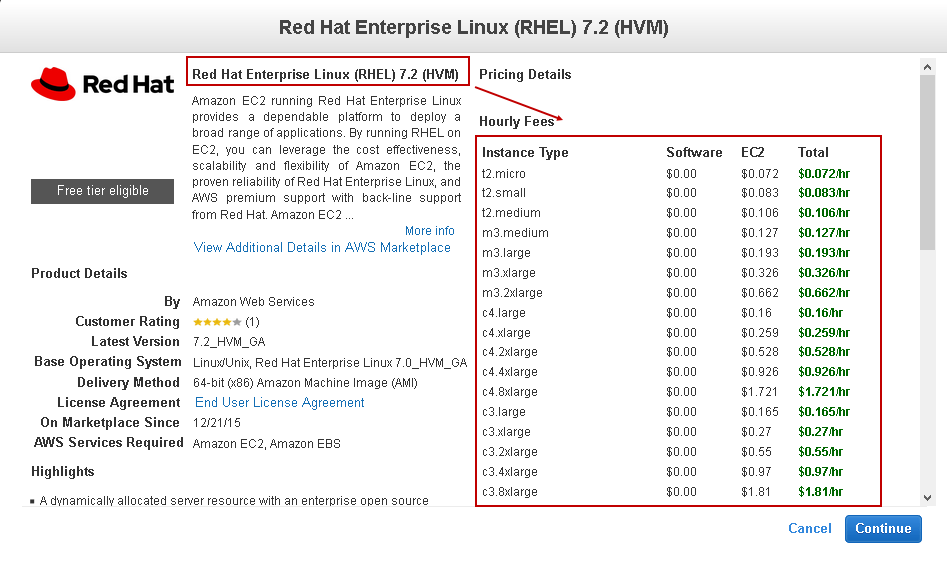Select the c3.2xlarge instance row label
Image resolution: width=947 pixels, height=569 pixels.
[510, 452]
